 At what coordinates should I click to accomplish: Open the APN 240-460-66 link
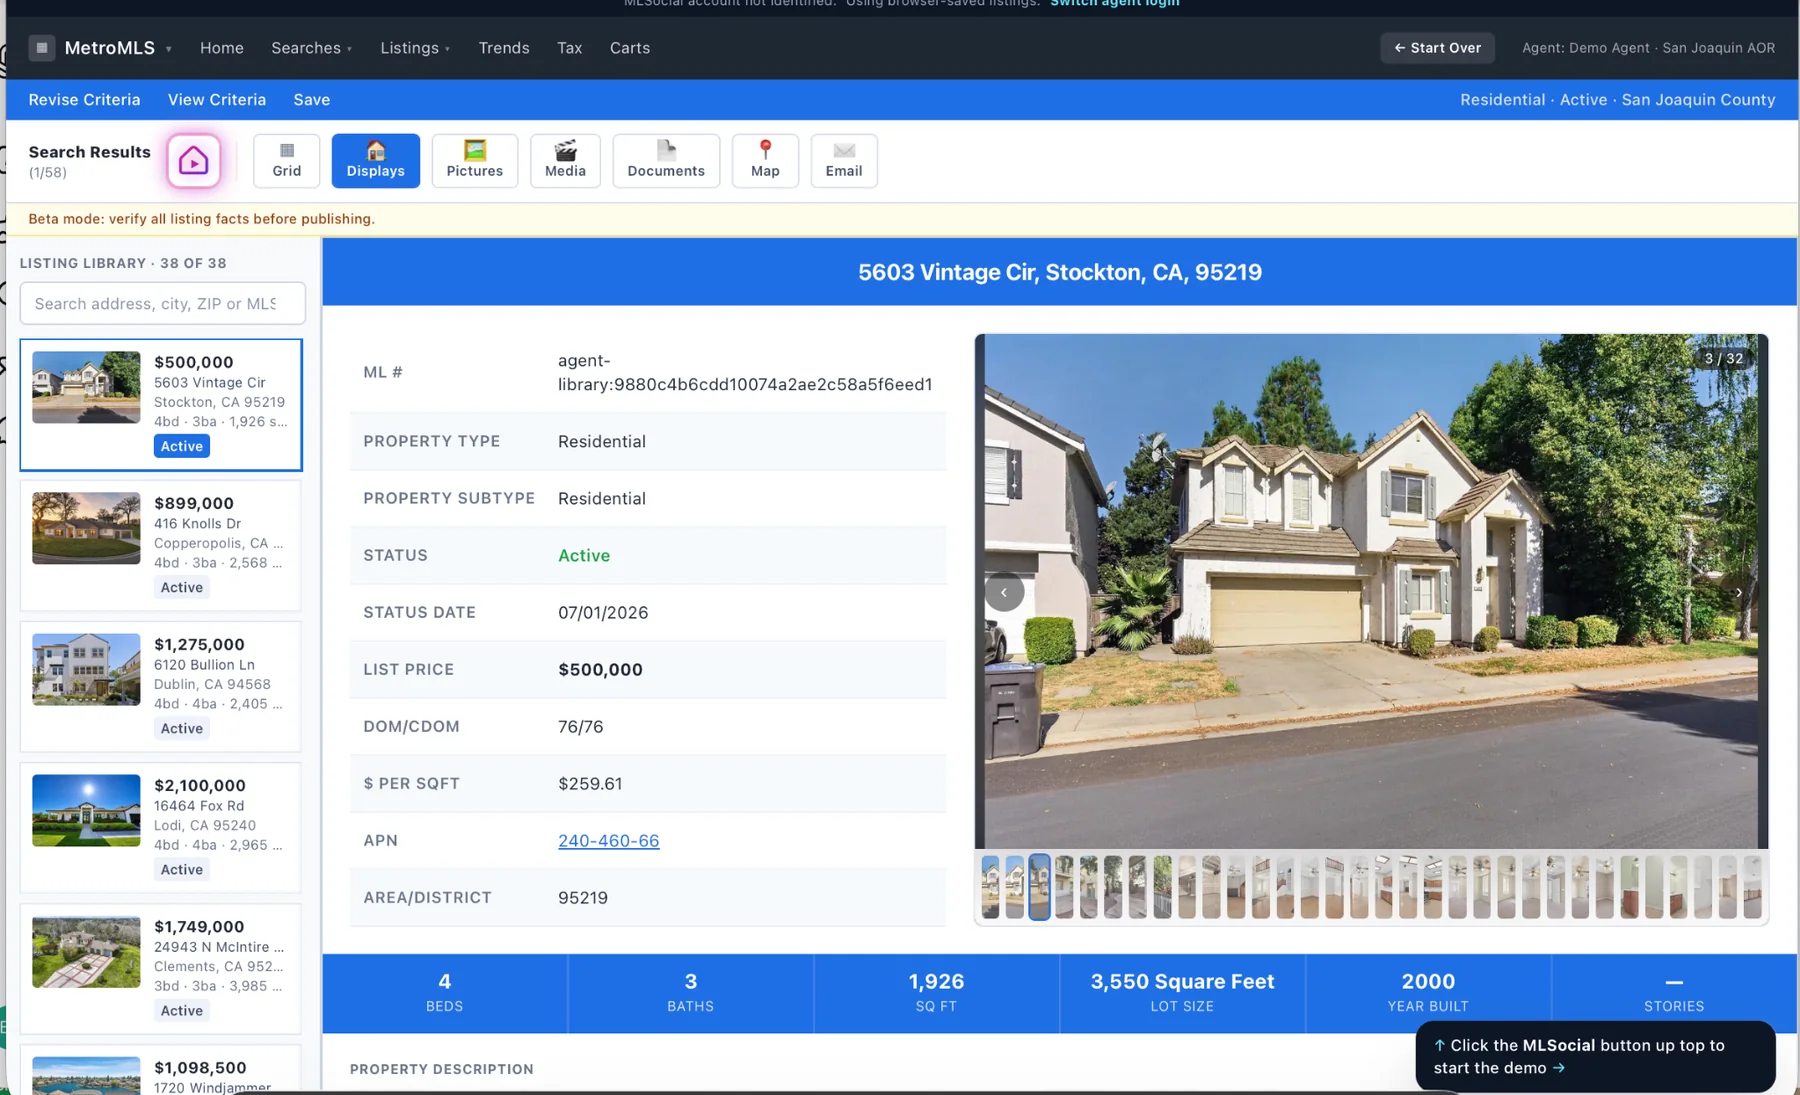[609, 841]
